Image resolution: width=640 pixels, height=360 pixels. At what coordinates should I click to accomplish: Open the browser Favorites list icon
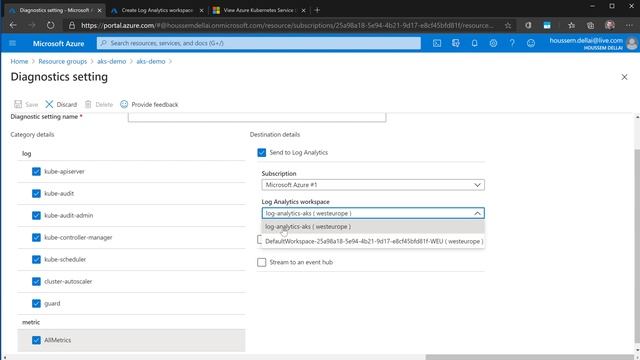(x=571, y=25)
